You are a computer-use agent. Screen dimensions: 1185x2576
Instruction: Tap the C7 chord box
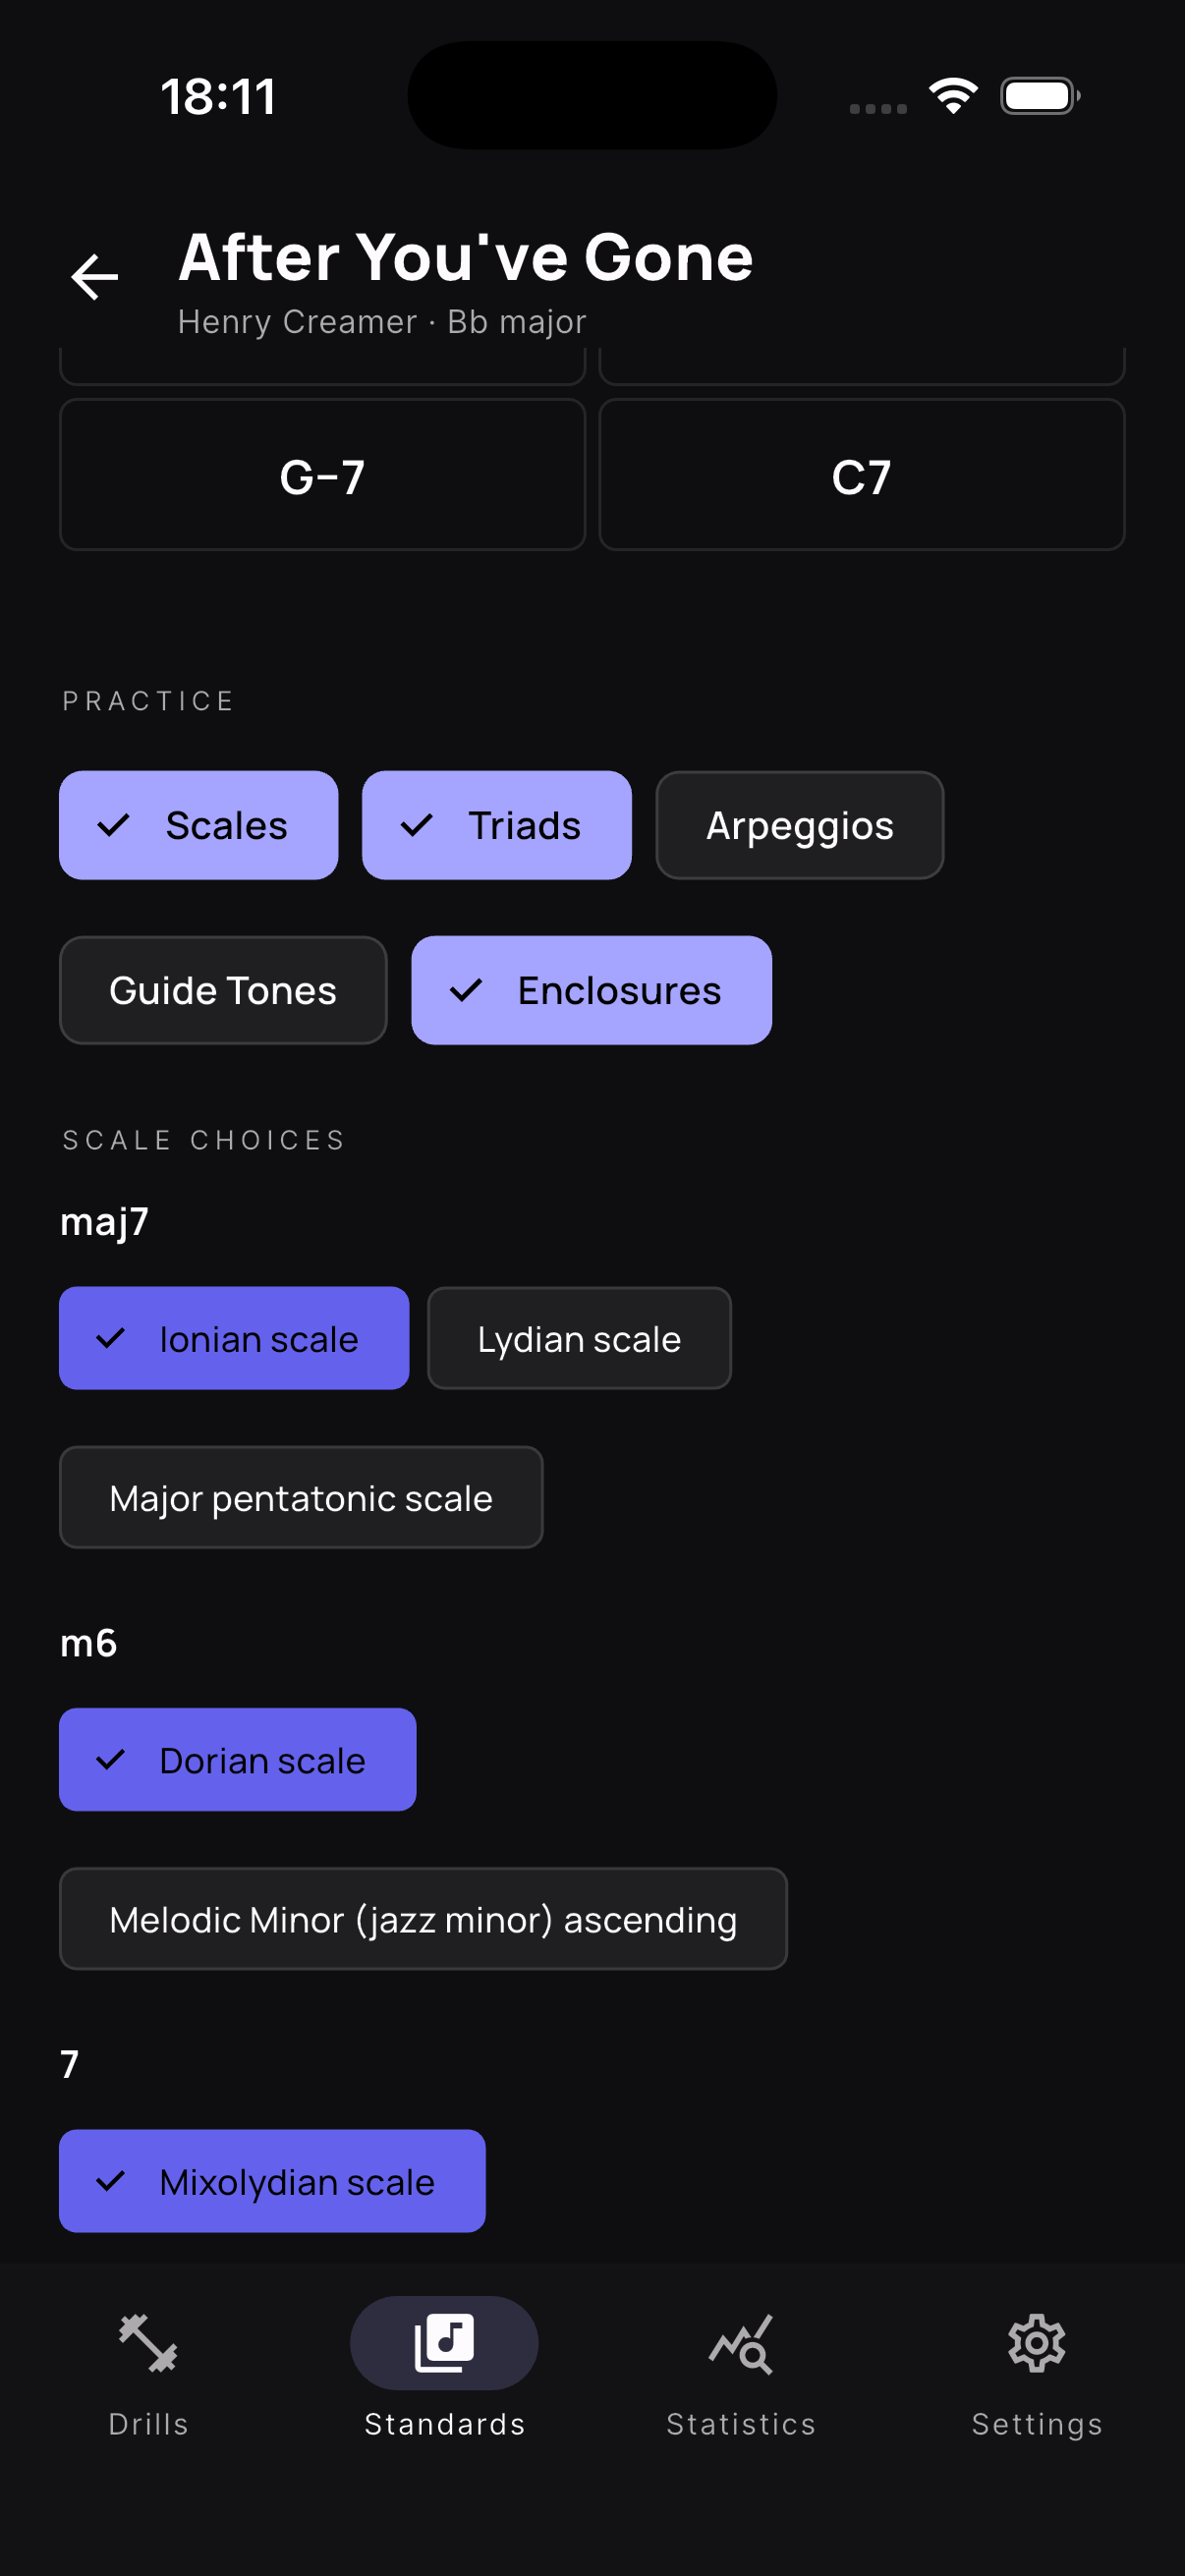click(x=861, y=475)
